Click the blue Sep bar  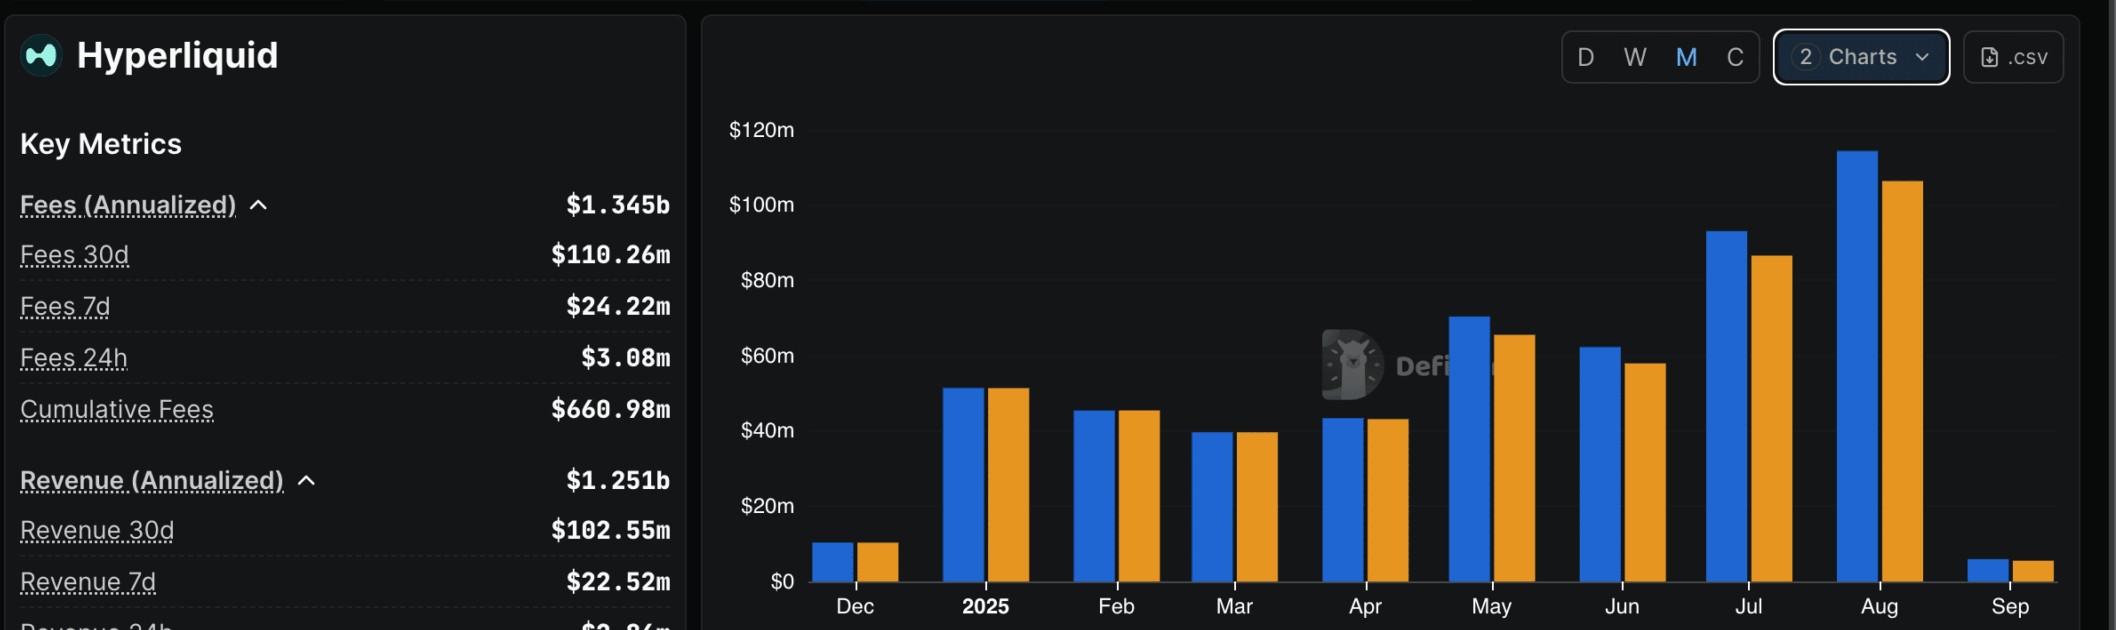[1988, 570]
